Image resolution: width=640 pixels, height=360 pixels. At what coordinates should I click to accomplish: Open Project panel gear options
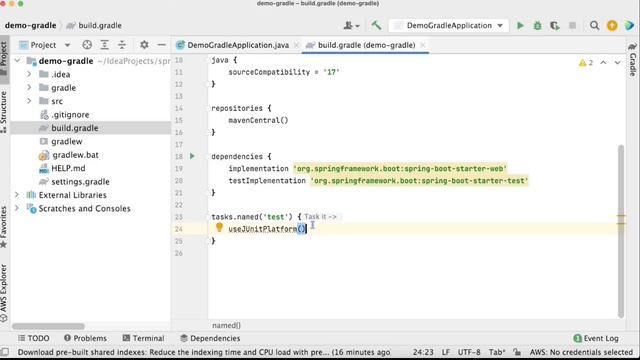click(144, 45)
